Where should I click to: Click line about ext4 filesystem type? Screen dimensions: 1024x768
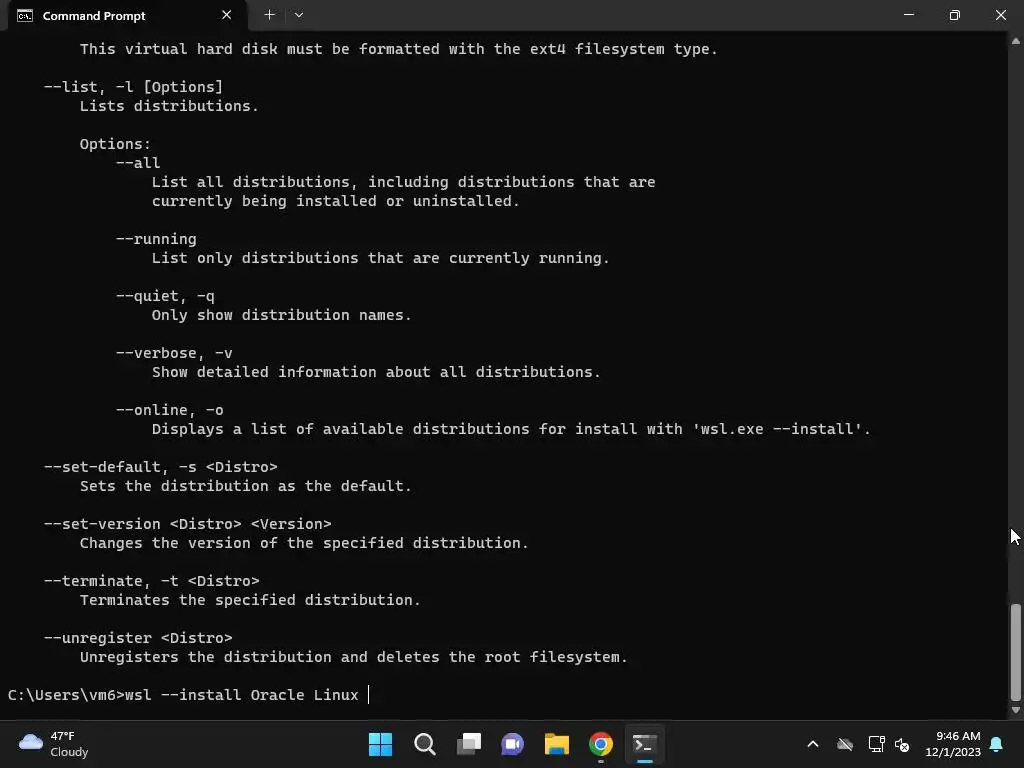click(398, 49)
